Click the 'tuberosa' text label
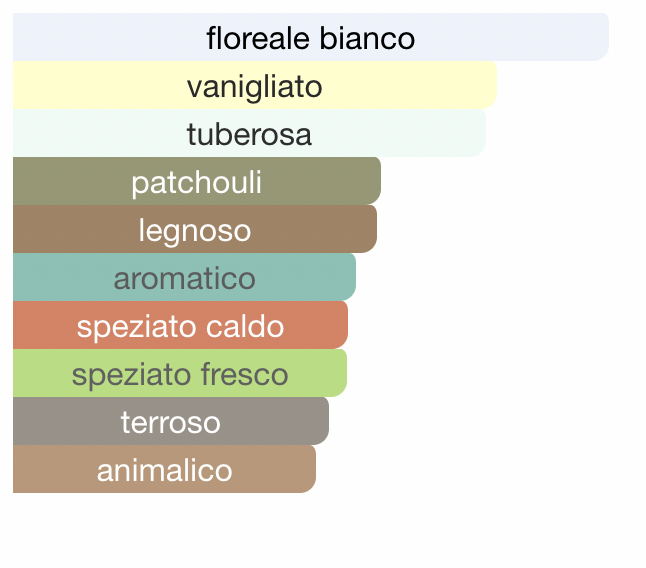Screen dimensions: 646x568 (x=249, y=134)
